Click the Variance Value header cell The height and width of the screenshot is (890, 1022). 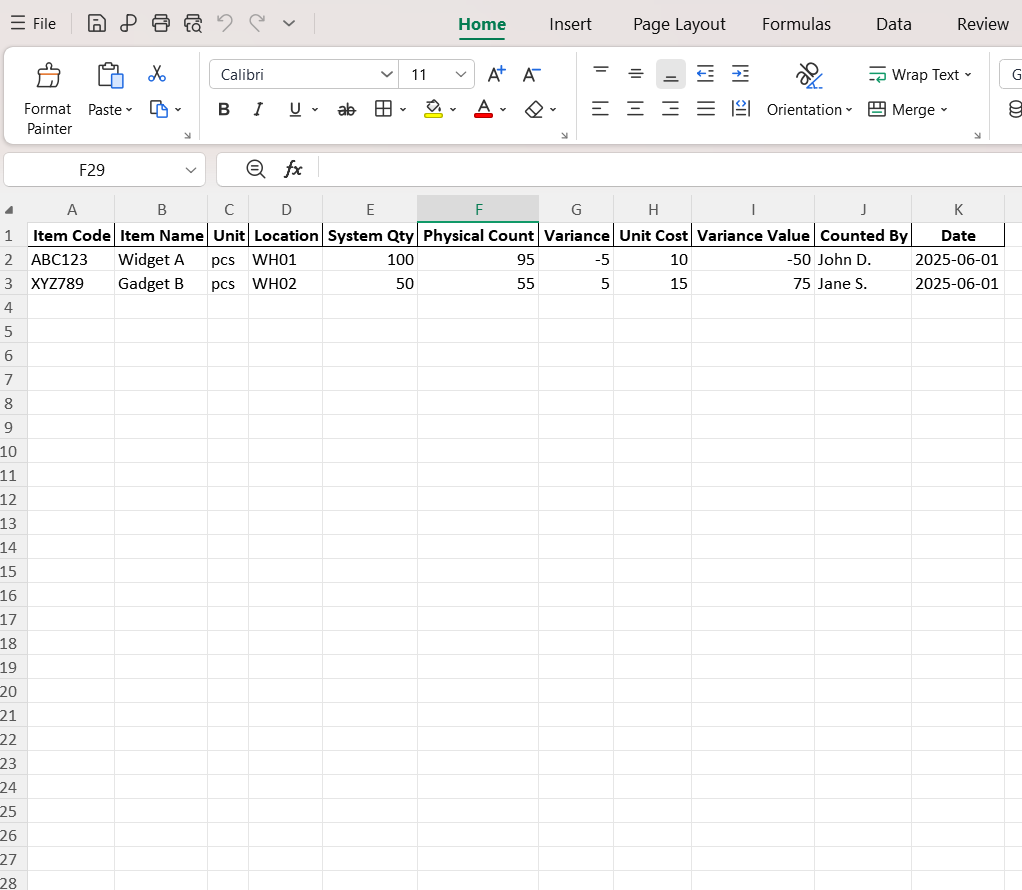tap(753, 235)
